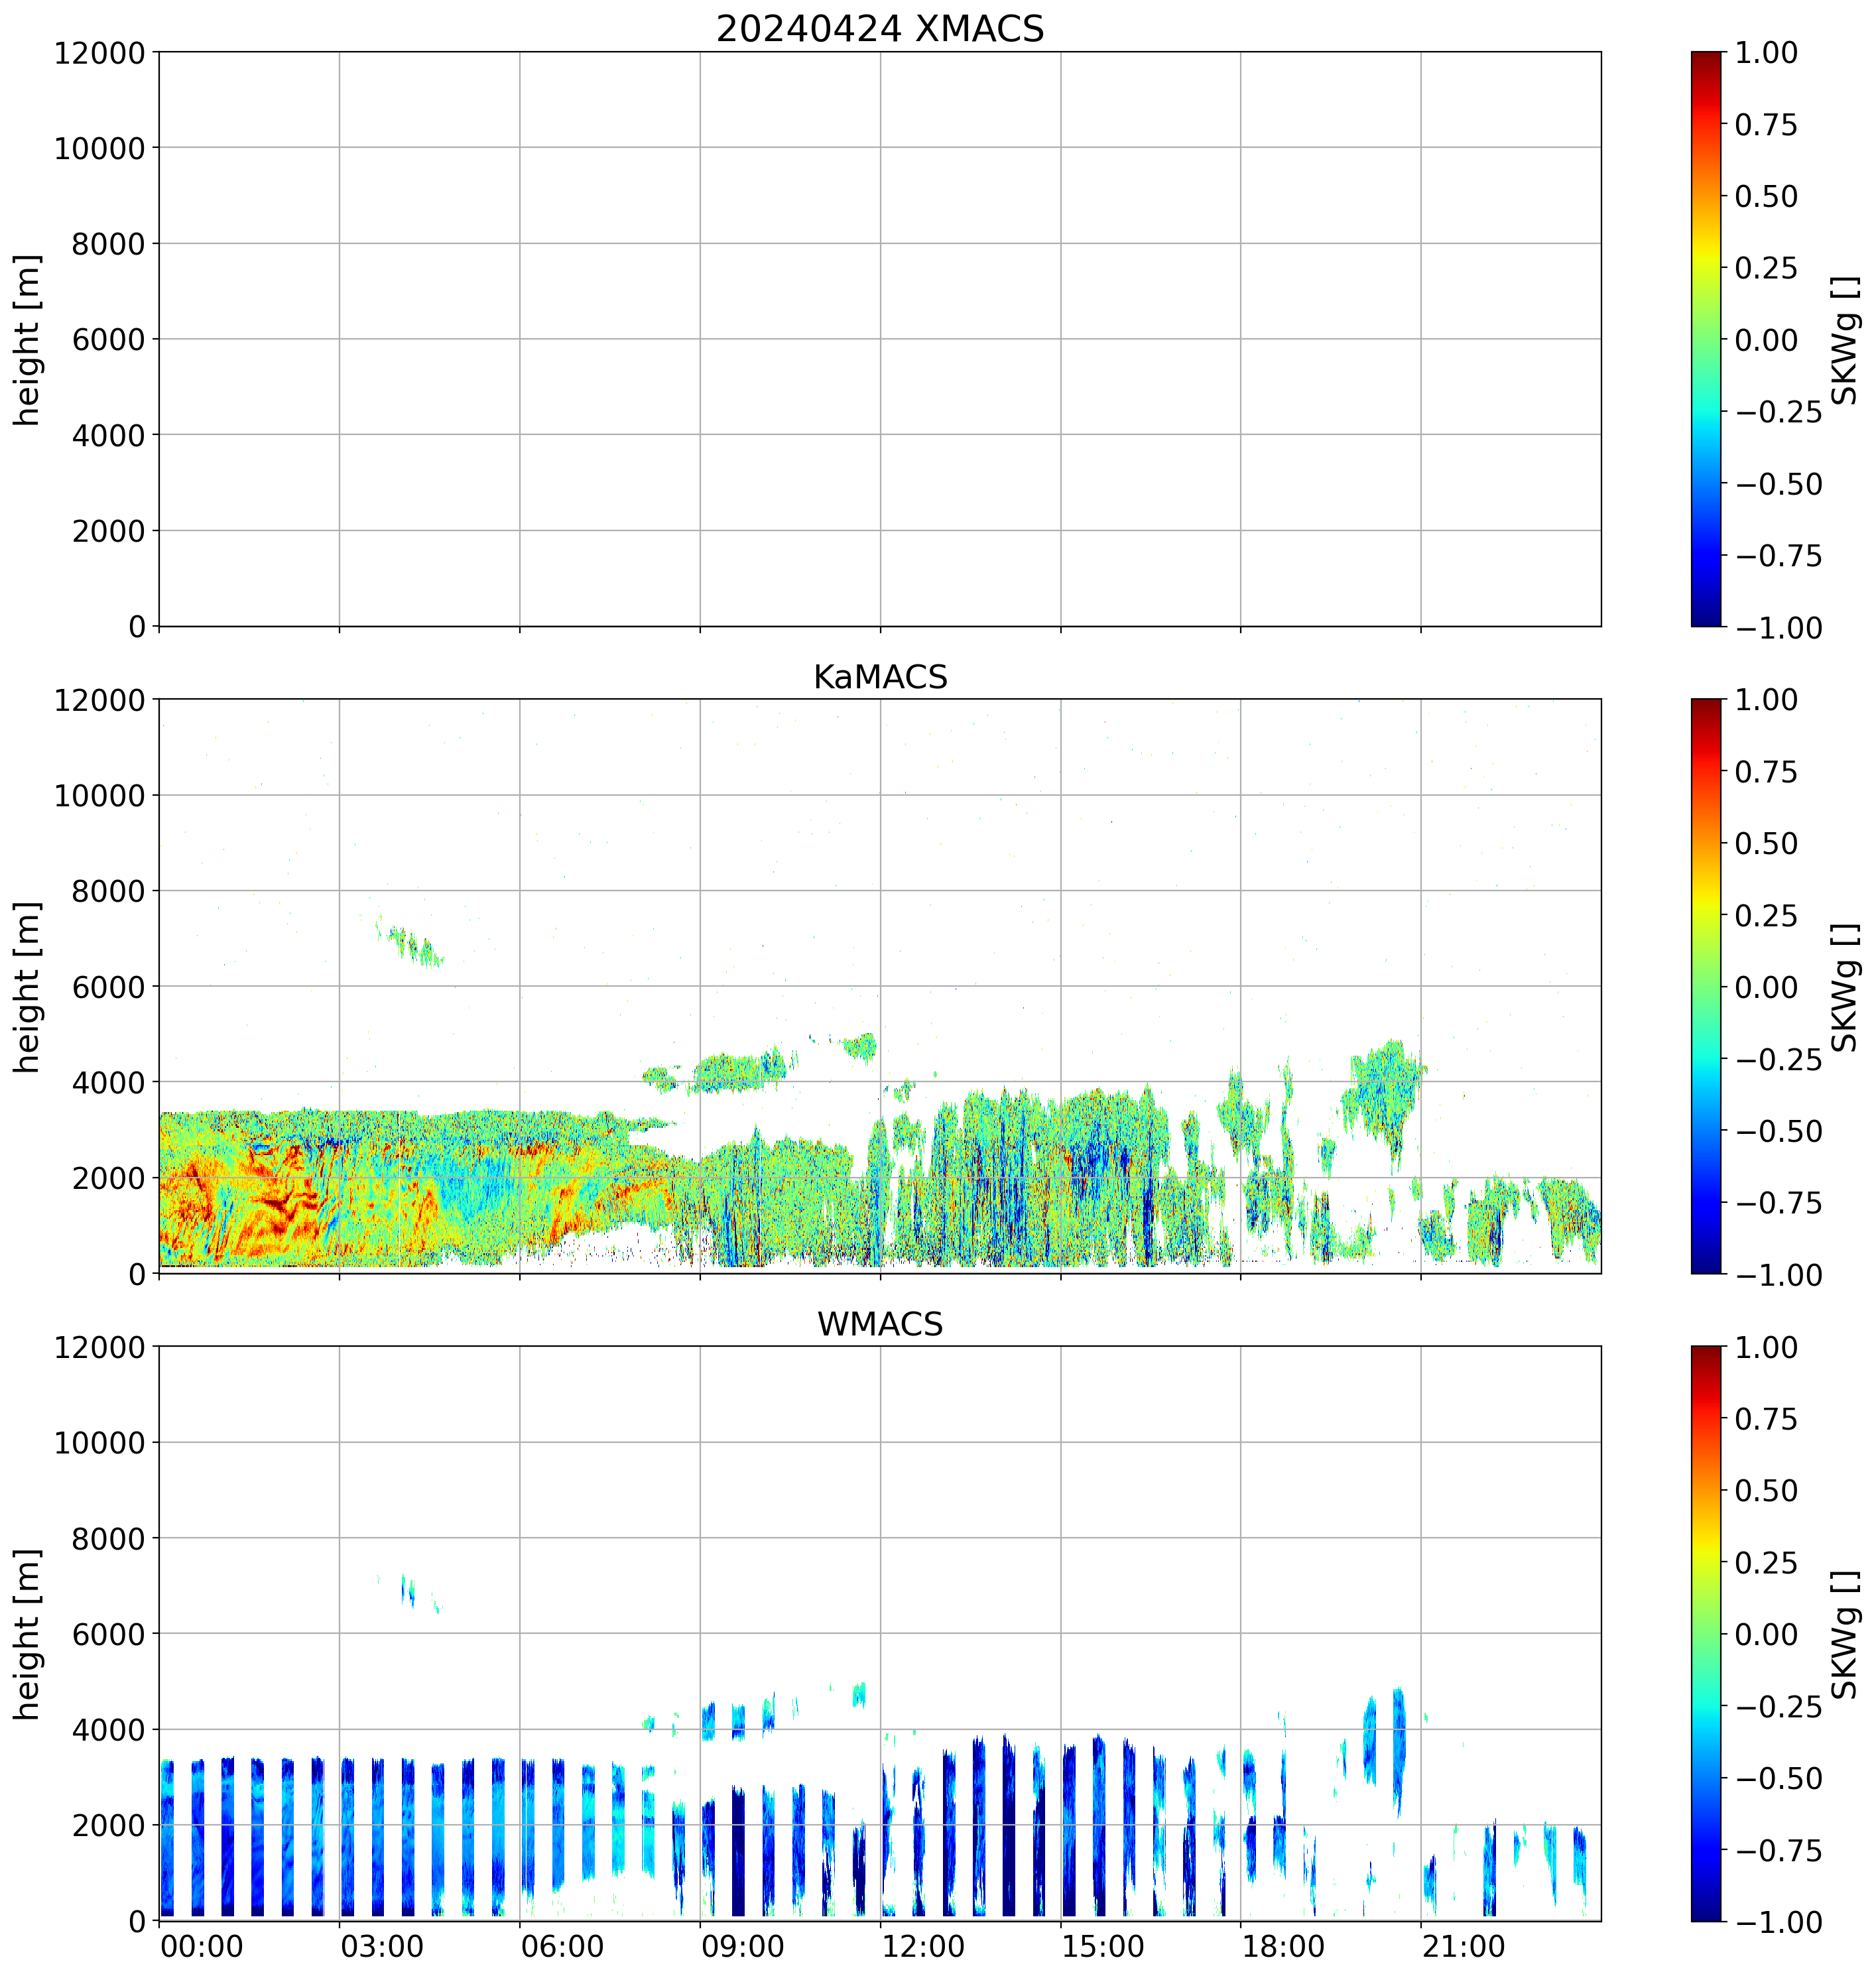
Task: Click the 09:00 time axis label
Action: click(742, 1947)
